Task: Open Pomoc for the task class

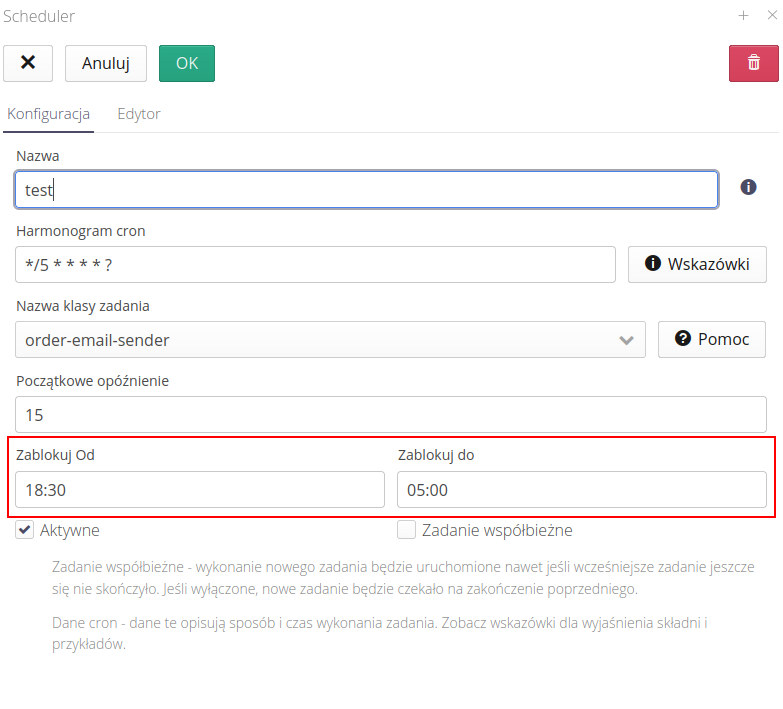Action: coord(712,339)
